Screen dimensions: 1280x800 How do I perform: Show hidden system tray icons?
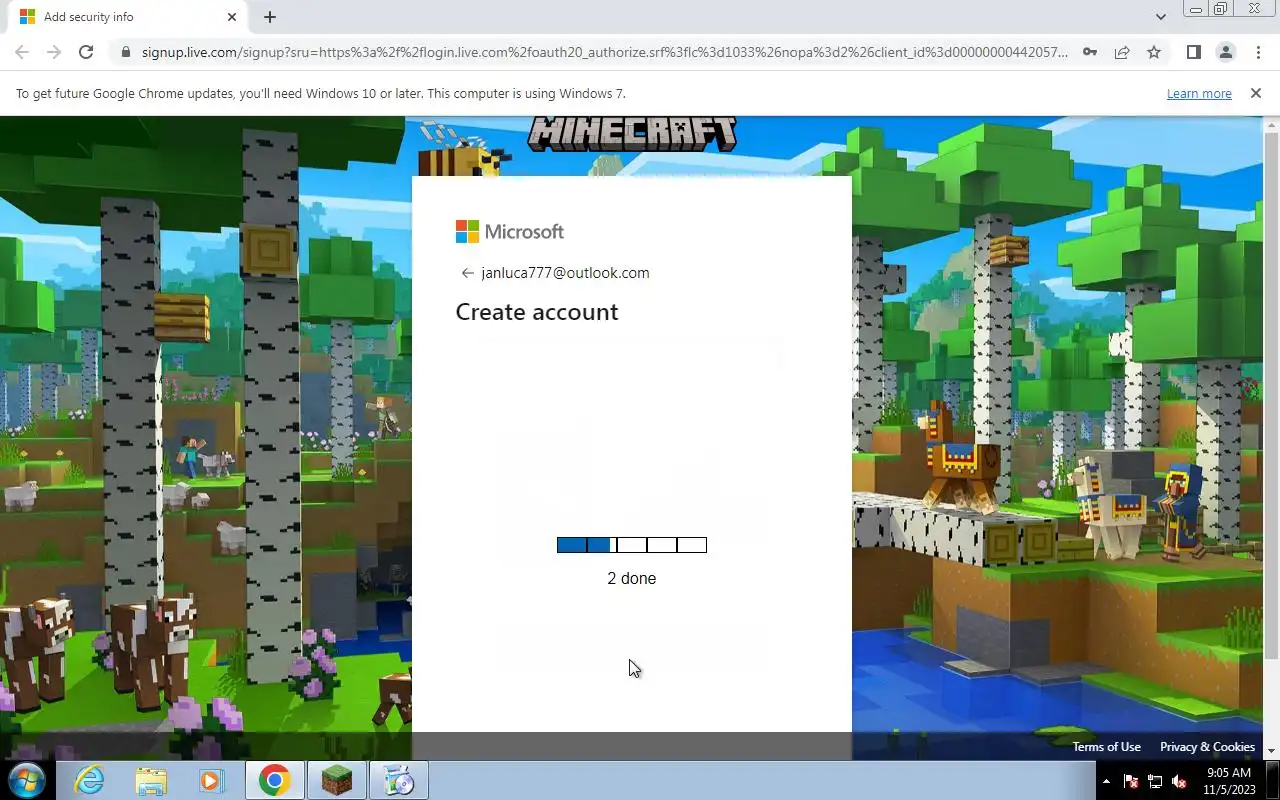pos(1106,781)
